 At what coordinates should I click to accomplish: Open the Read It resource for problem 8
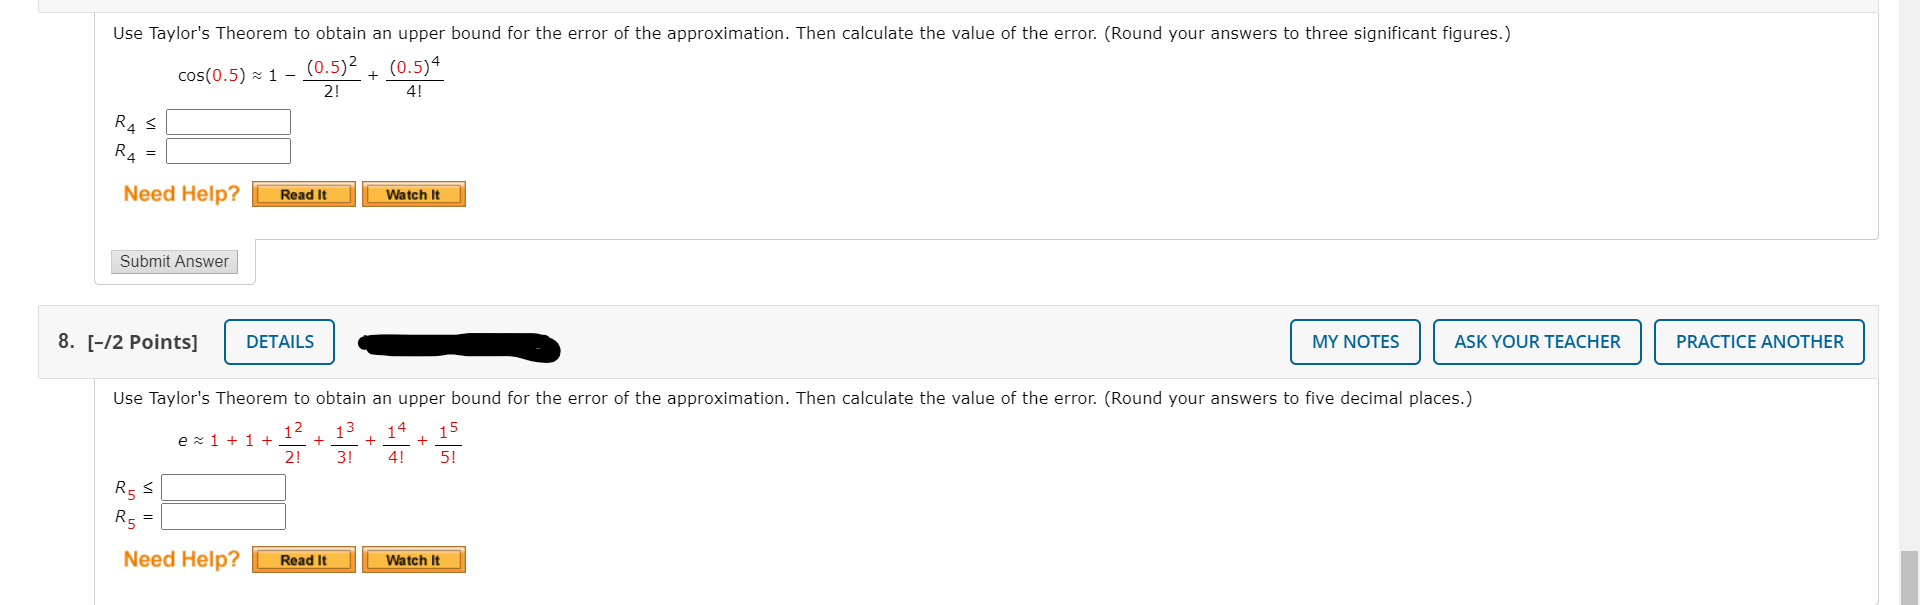click(x=302, y=560)
